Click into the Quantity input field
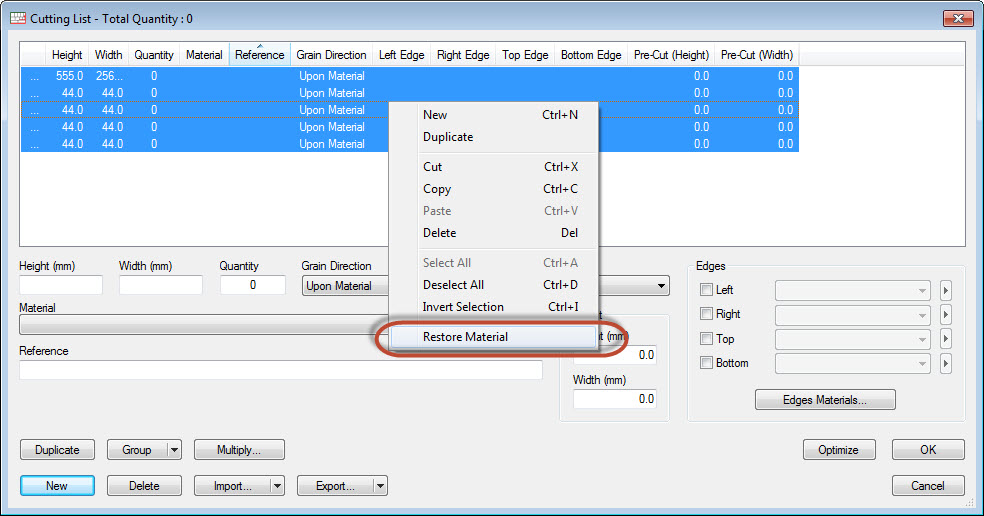Image resolution: width=984 pixels, height=516 pixels. coord(253,285)
